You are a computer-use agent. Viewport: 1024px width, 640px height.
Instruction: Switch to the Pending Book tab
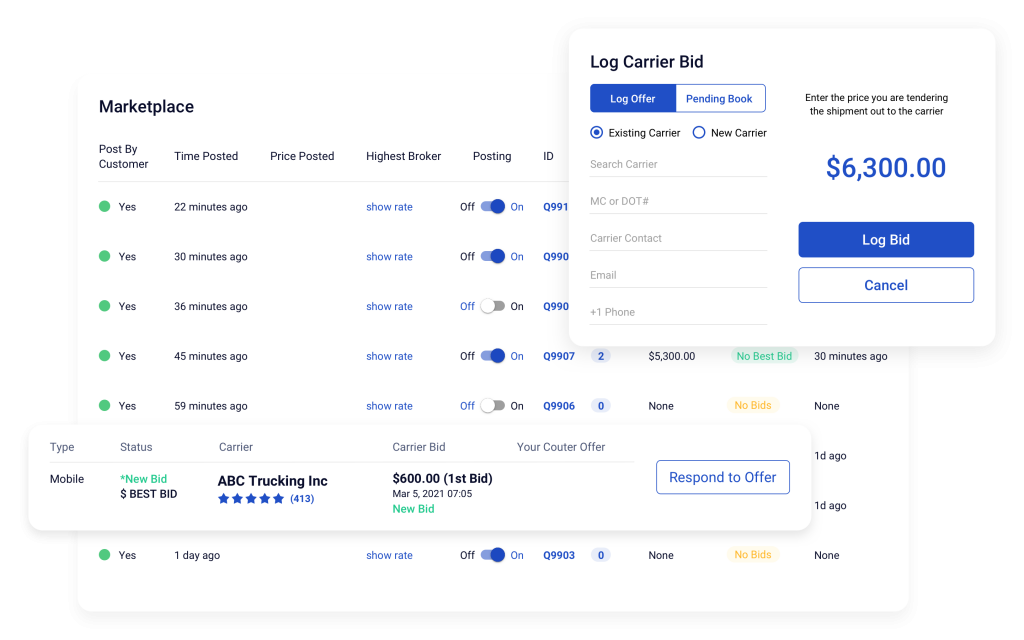[719, 99]
